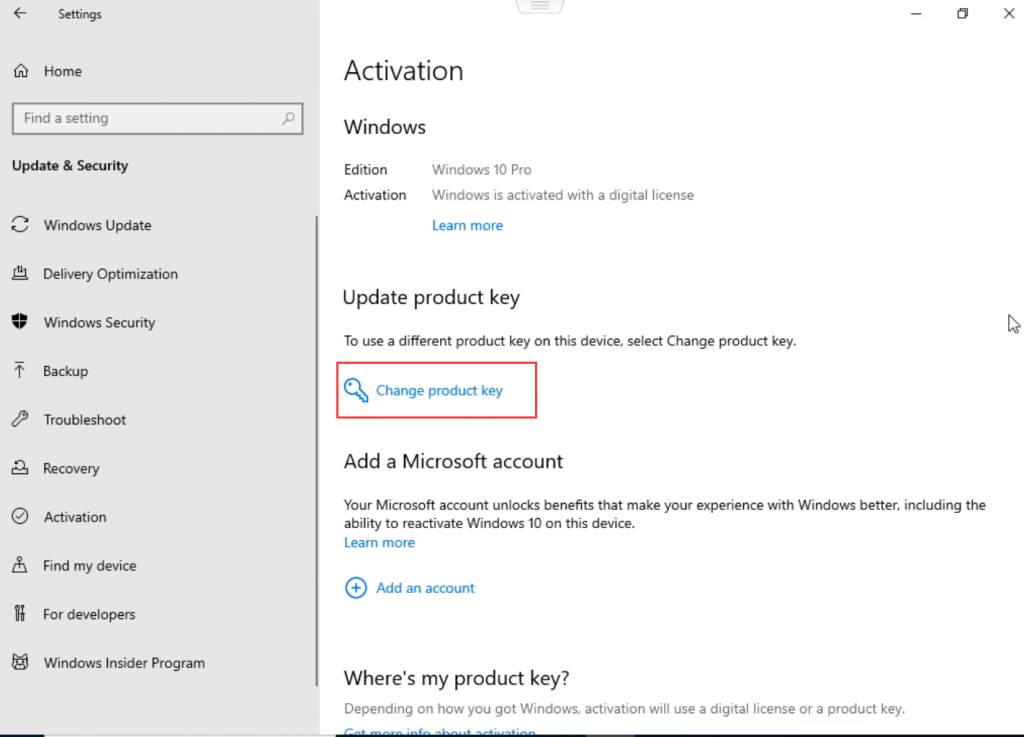The width and height of the screenshot is (1024, 737).
Task: Open Find my device settings
Action: (89, 566)
